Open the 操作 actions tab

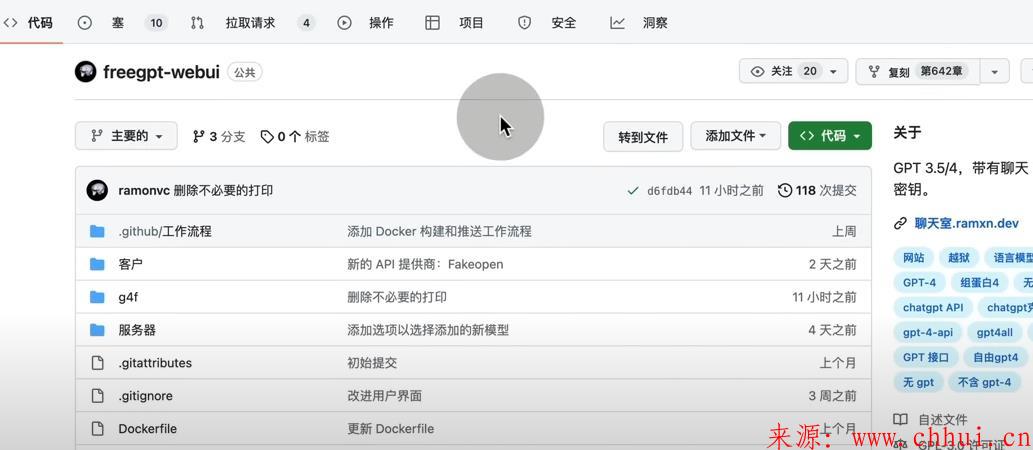pos(366,23)
